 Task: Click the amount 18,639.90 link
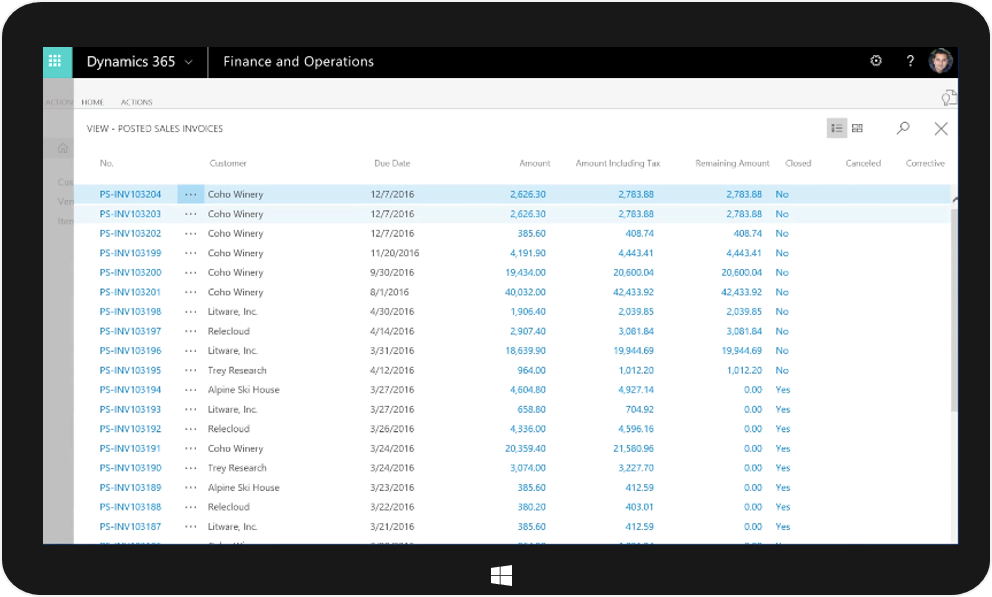point(525,351)
